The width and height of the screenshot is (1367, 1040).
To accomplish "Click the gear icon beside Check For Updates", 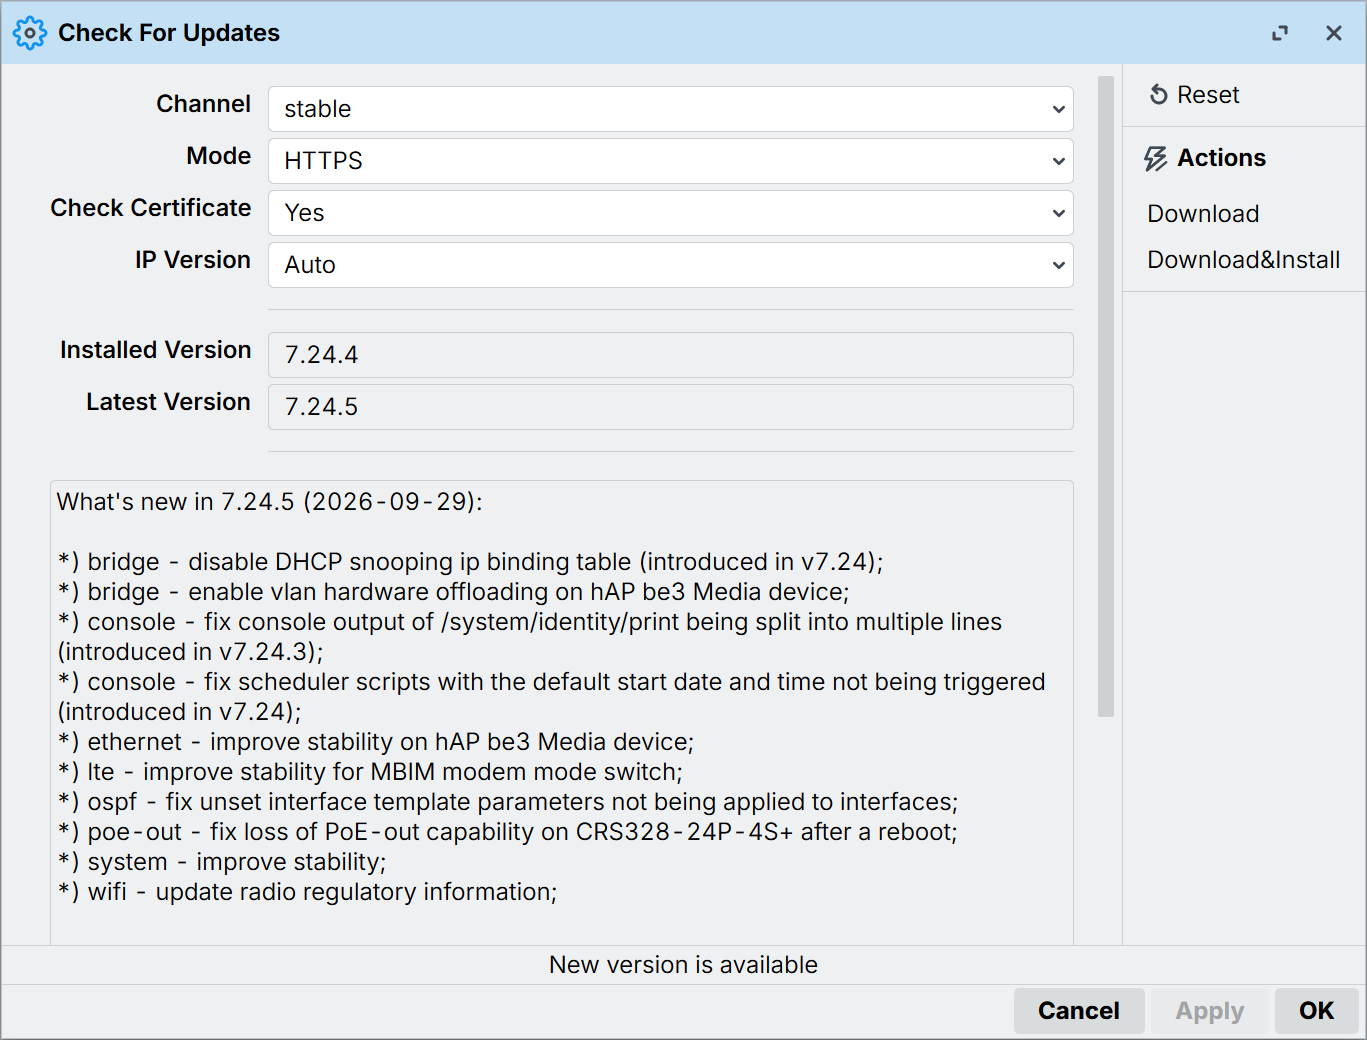I will tap(30, 33).
